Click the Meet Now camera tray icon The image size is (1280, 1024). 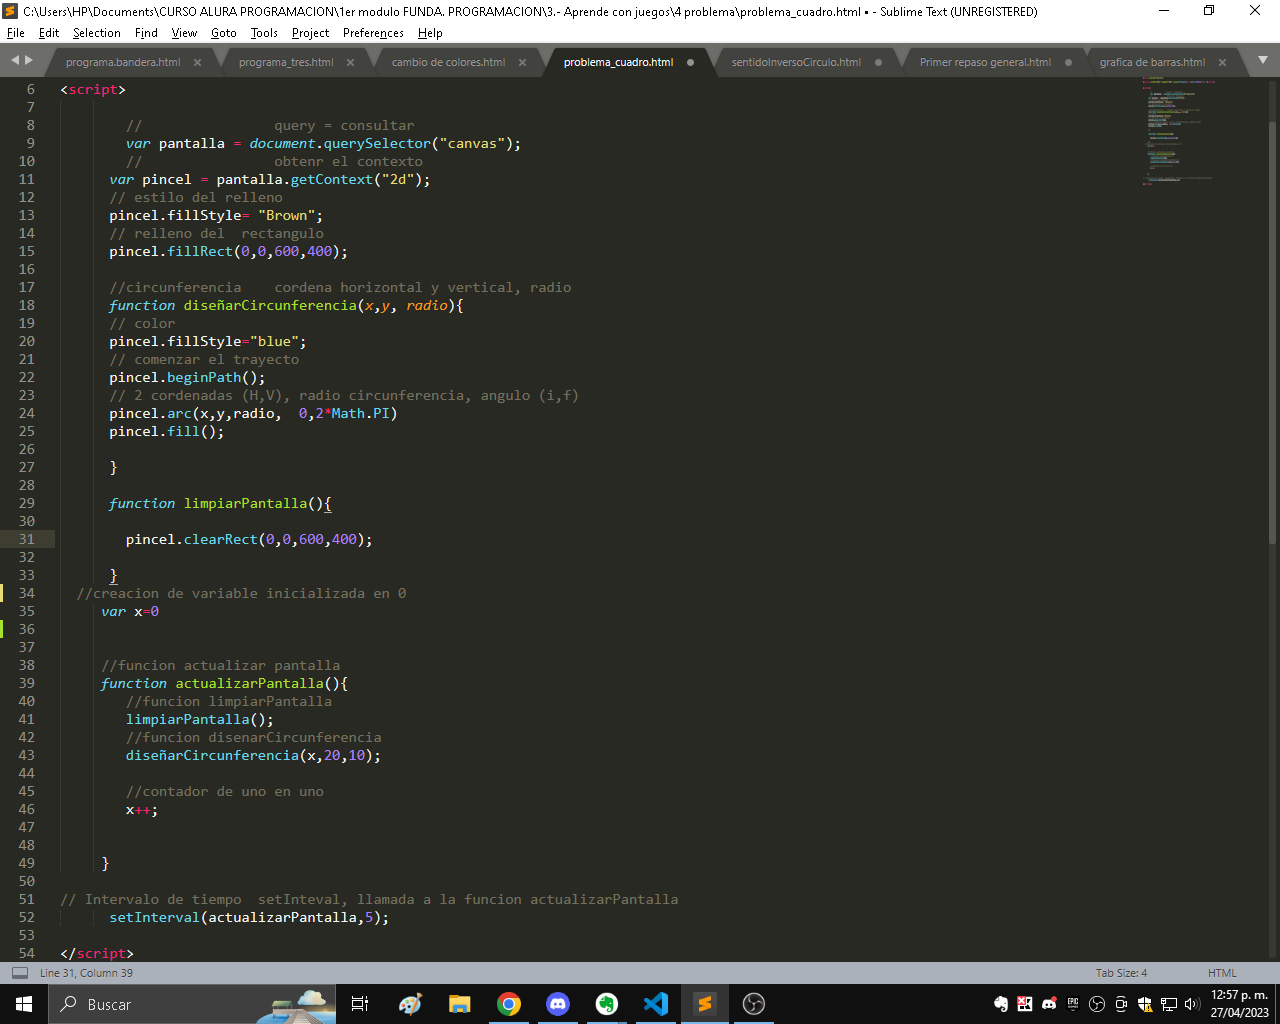(x=1121, y=1004)
